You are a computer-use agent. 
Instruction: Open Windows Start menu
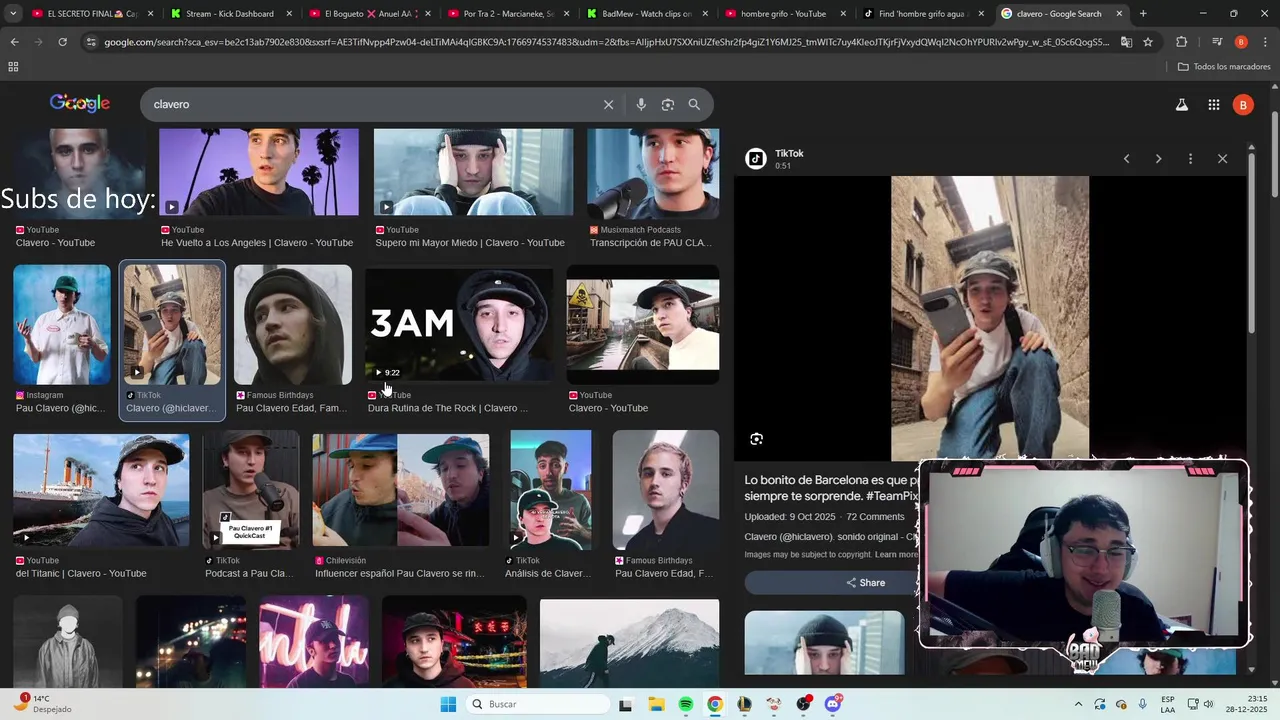pyautogui.click(x=448, y=704)
